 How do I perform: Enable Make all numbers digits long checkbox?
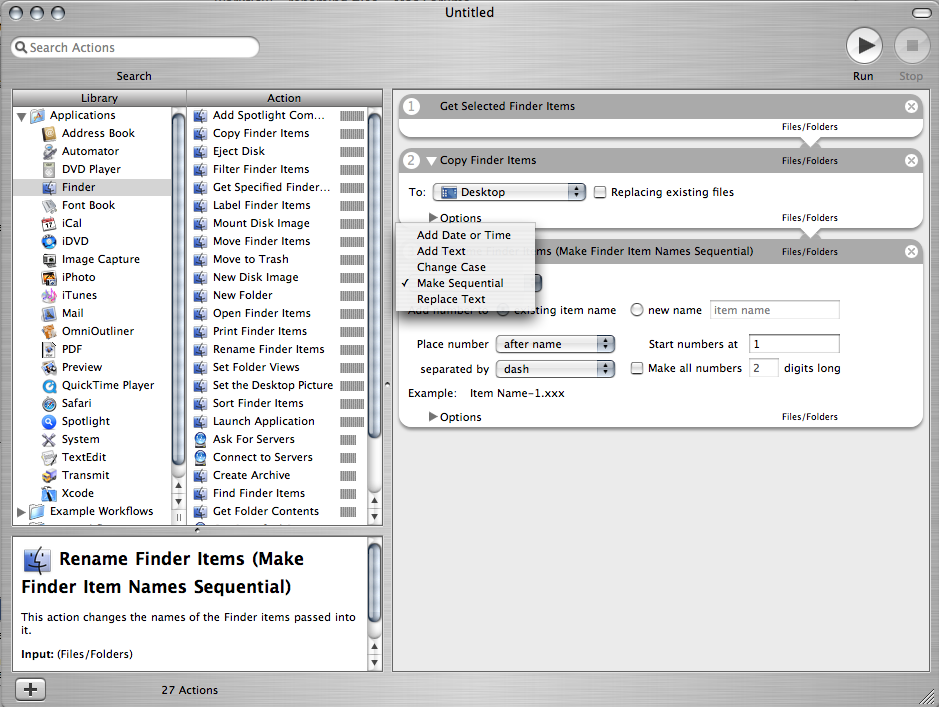[637, 368]
